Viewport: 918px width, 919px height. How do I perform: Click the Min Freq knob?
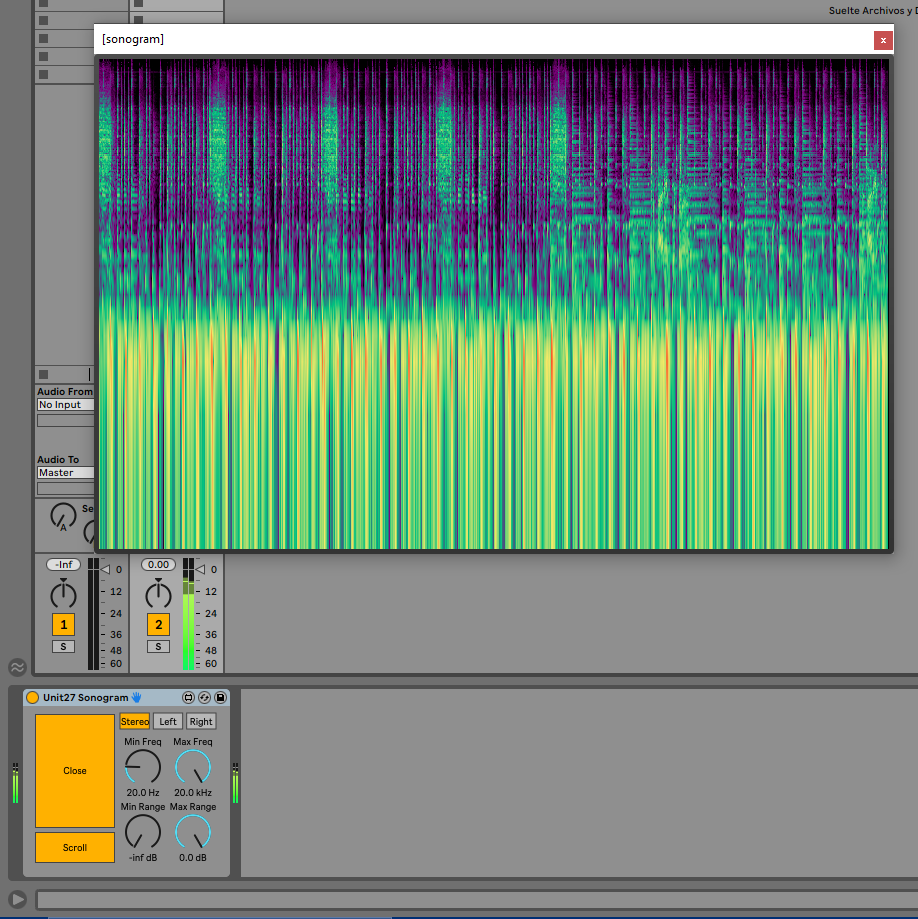click(x=143, y=768)
